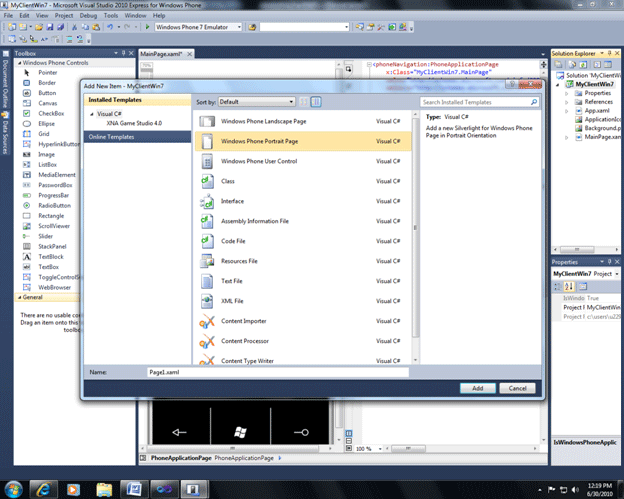Expand the MainPage.xaml node in Solution Explorer
This screenshot has width=624, height=499.
point(567,137)
